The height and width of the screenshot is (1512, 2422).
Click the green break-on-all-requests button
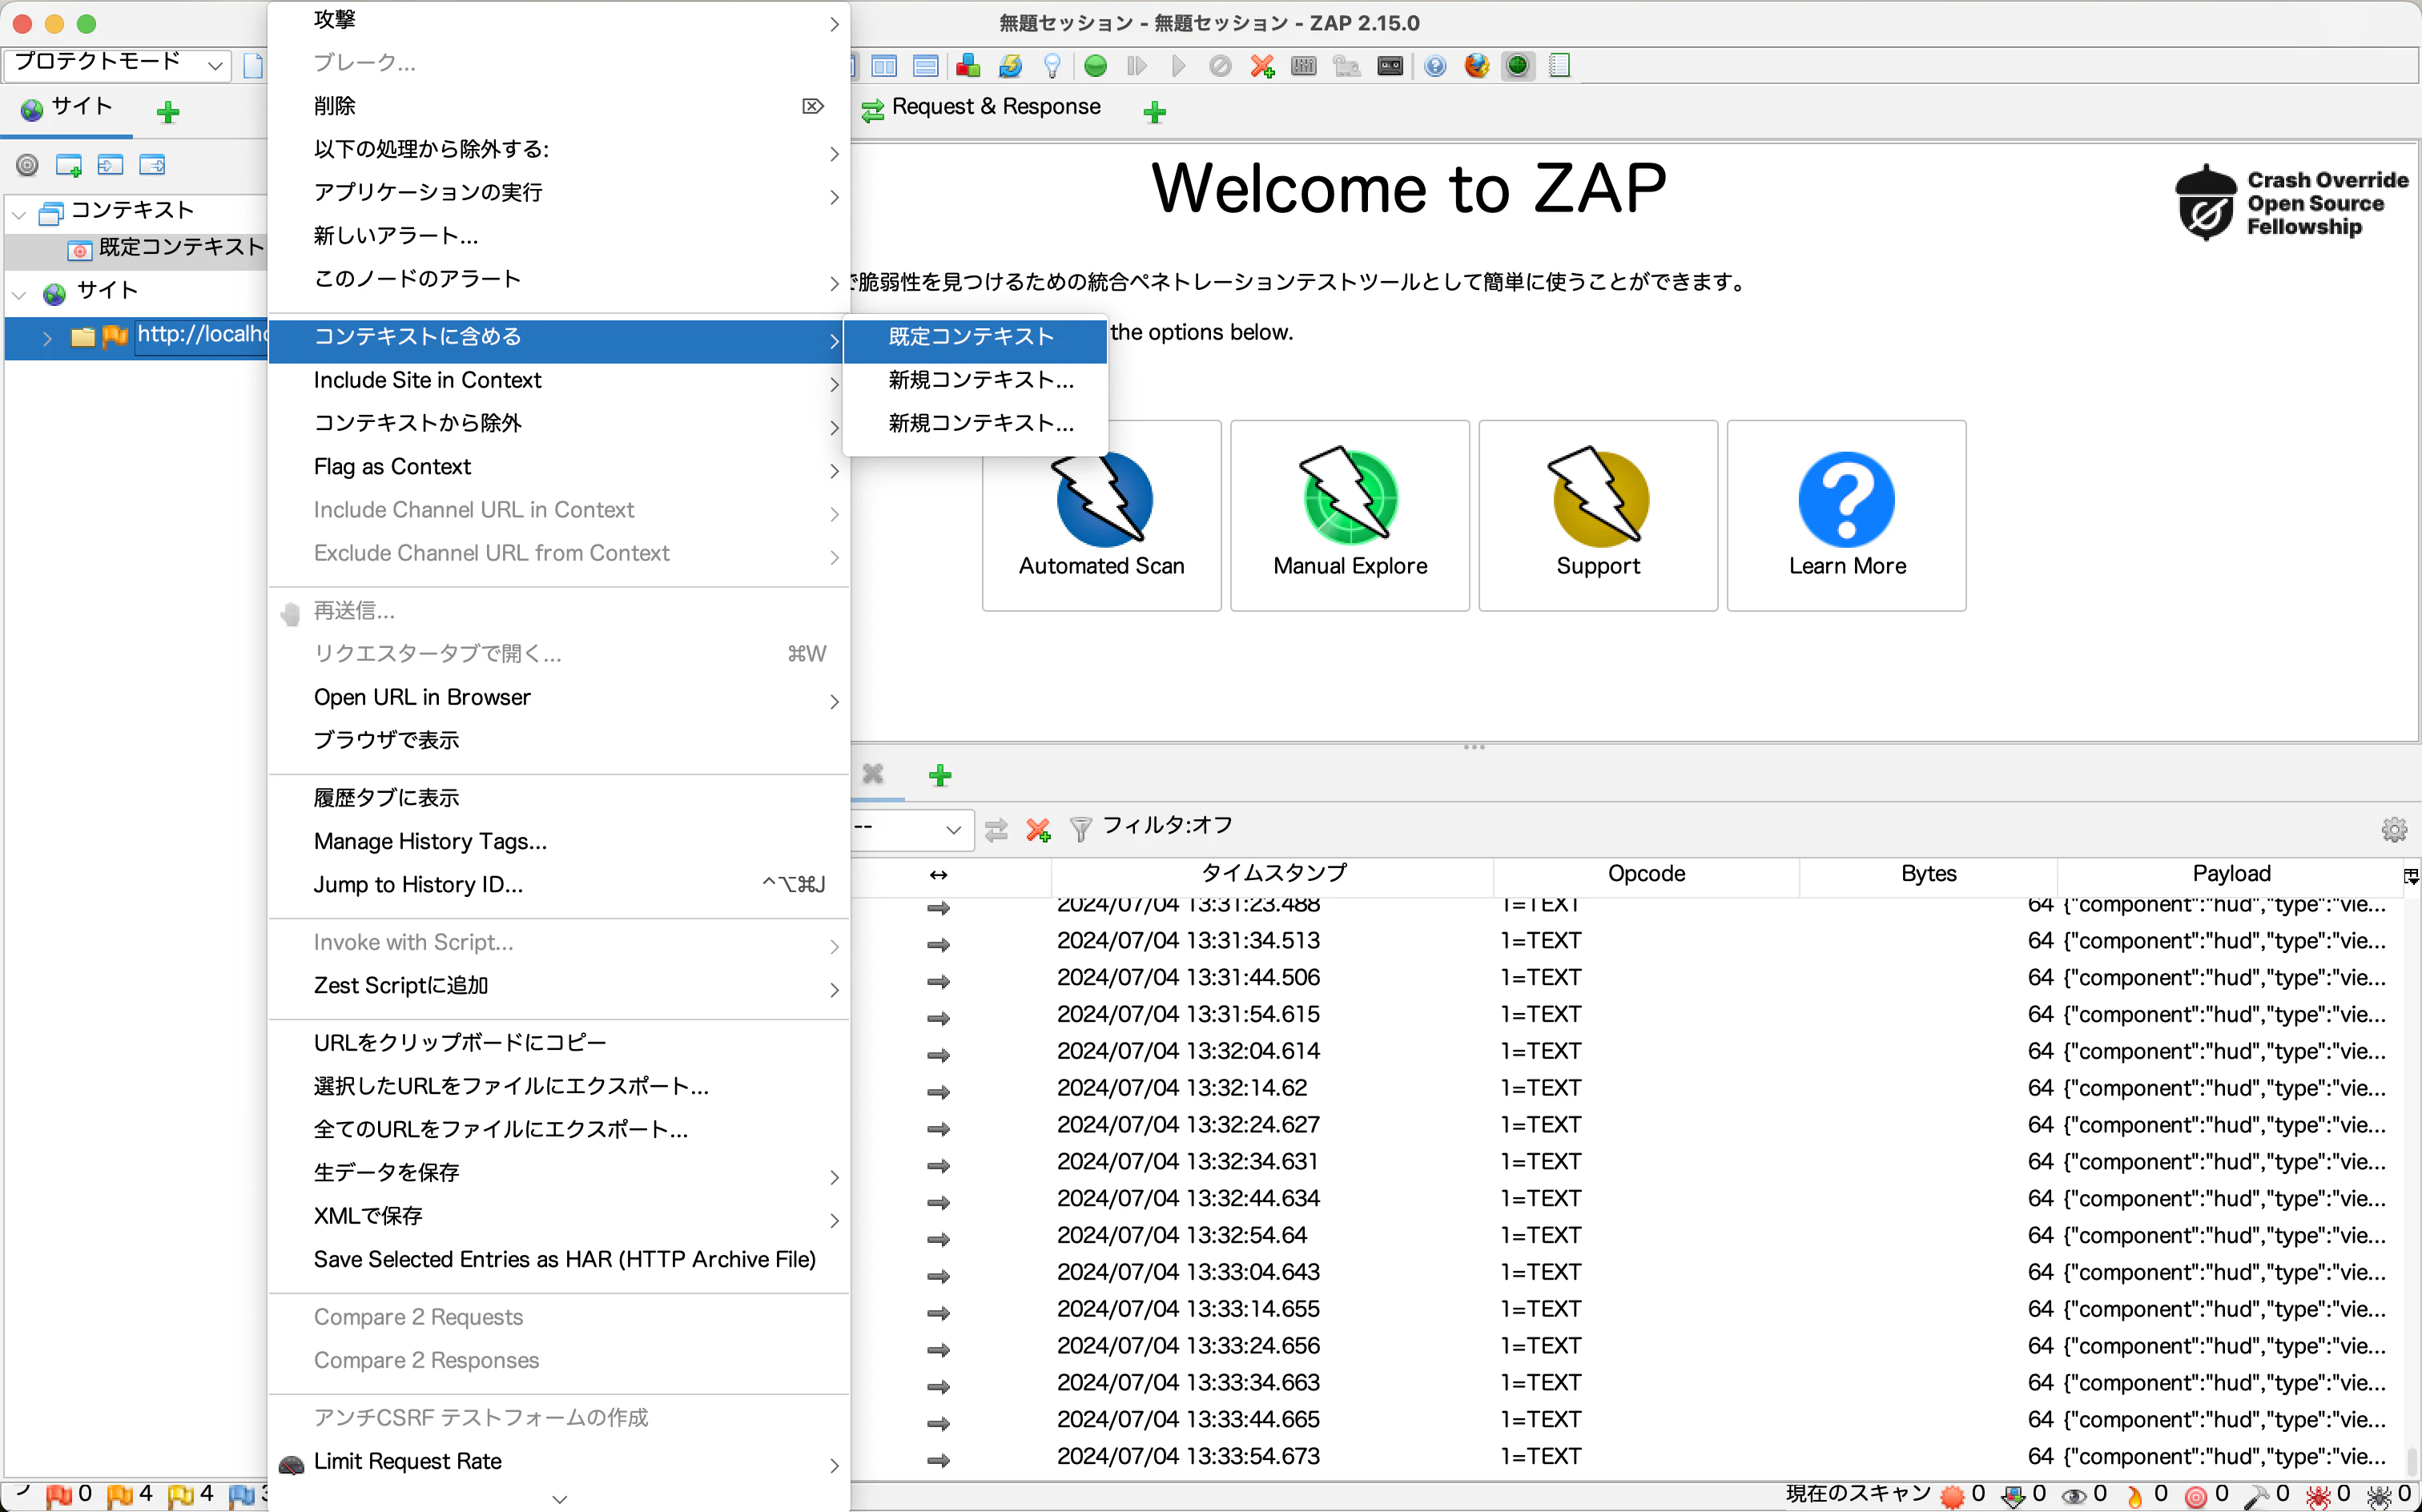pos(1095,66)
